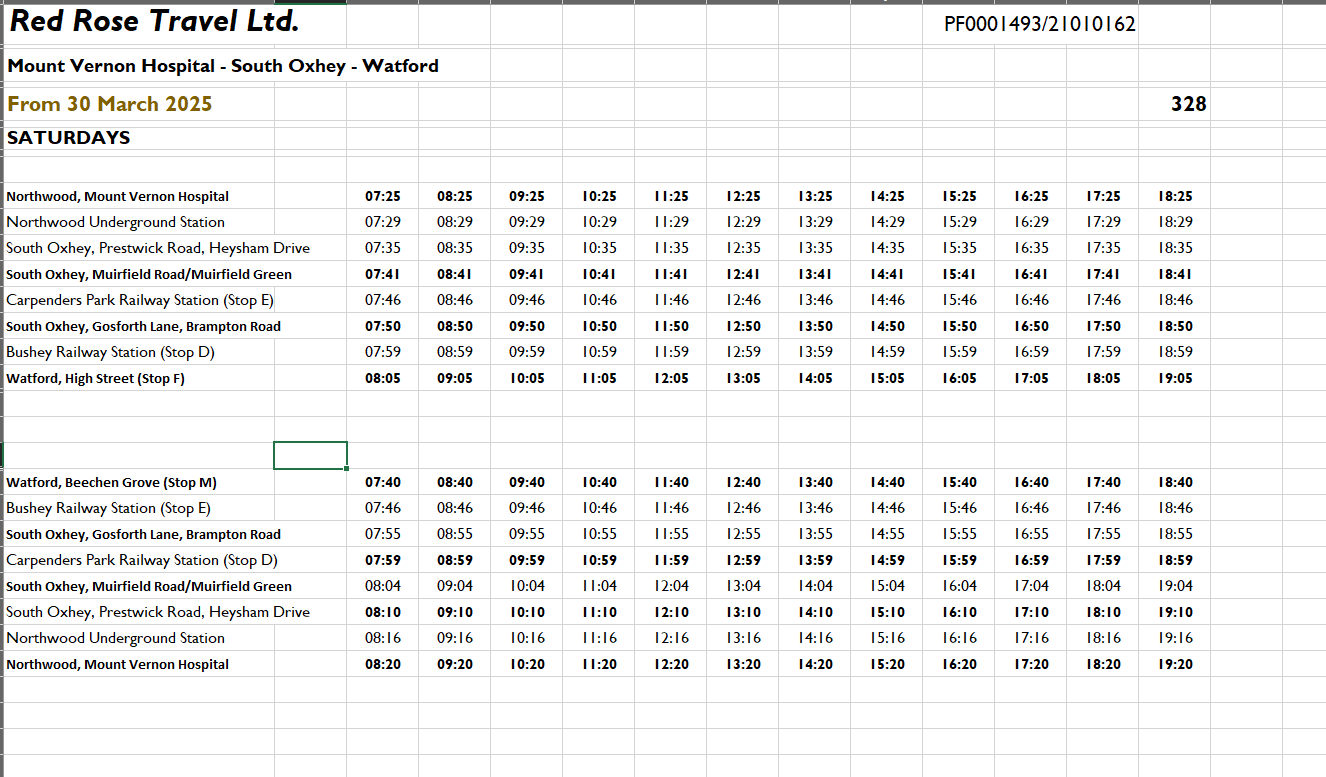Select the 18:25 Mount Vernon Hospital time

point(1175,197)
